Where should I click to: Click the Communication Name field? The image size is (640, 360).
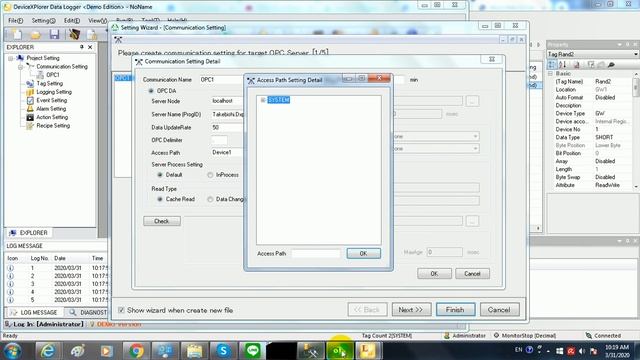(x=222, y=80)
